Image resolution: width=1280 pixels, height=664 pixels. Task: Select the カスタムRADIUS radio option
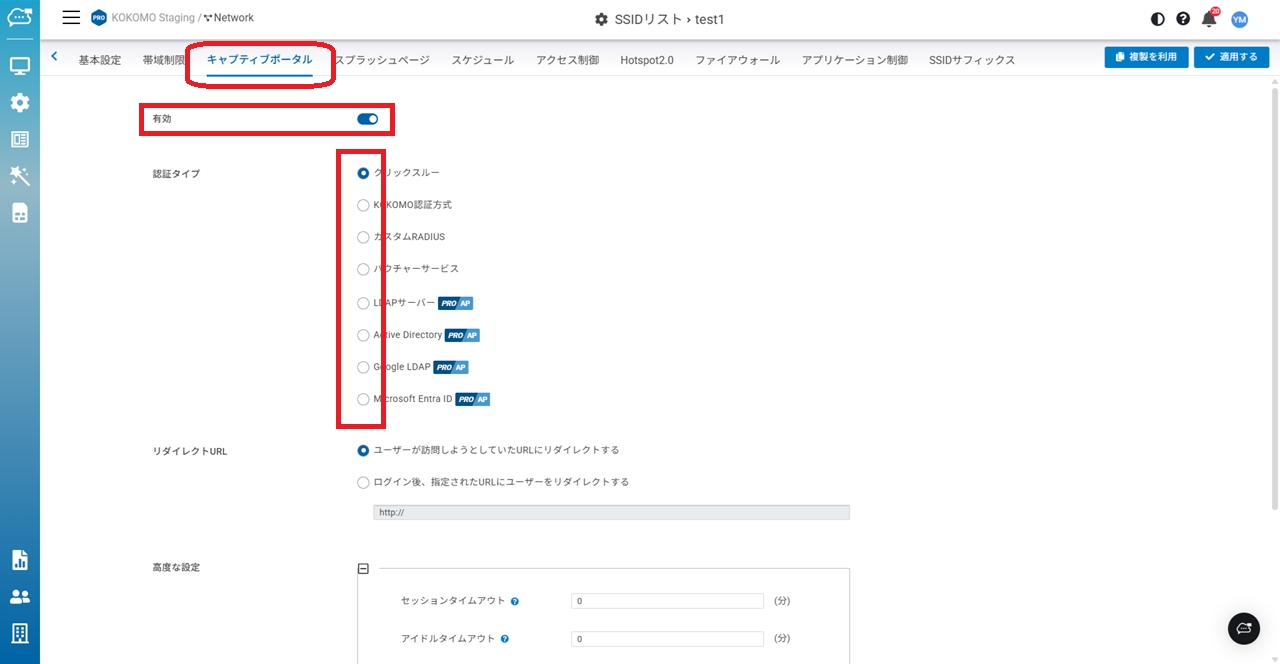(363, 237)
